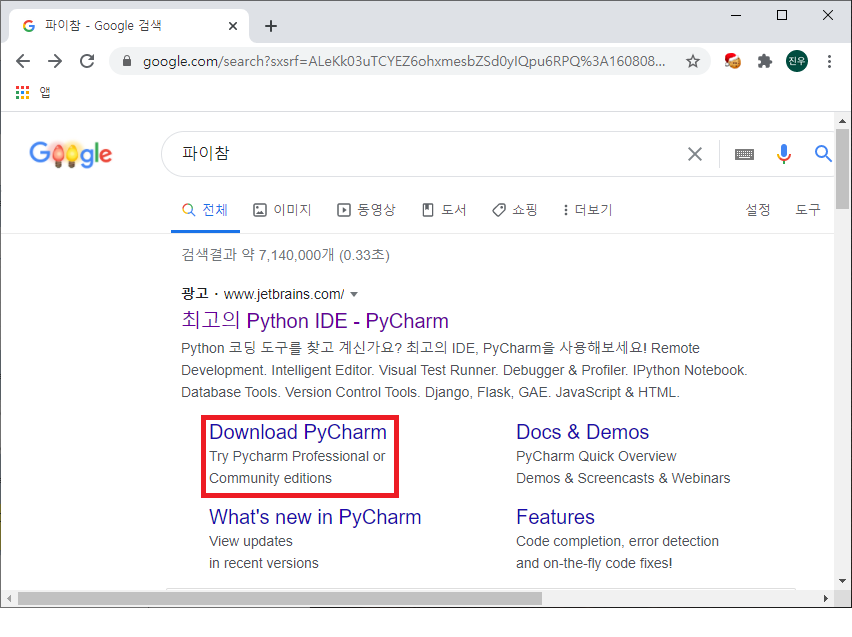Viewport: 852px width, 637px height.
Task: Select the 전체 results tab
Action: [205, 210]
